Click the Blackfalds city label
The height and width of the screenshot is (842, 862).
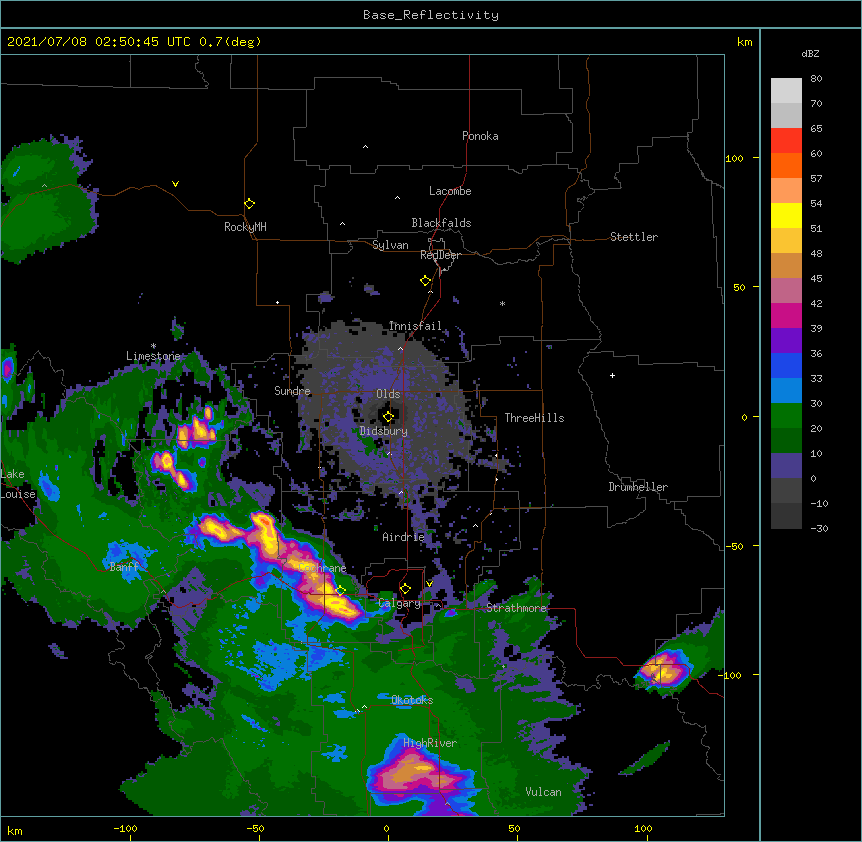[441, 223]
